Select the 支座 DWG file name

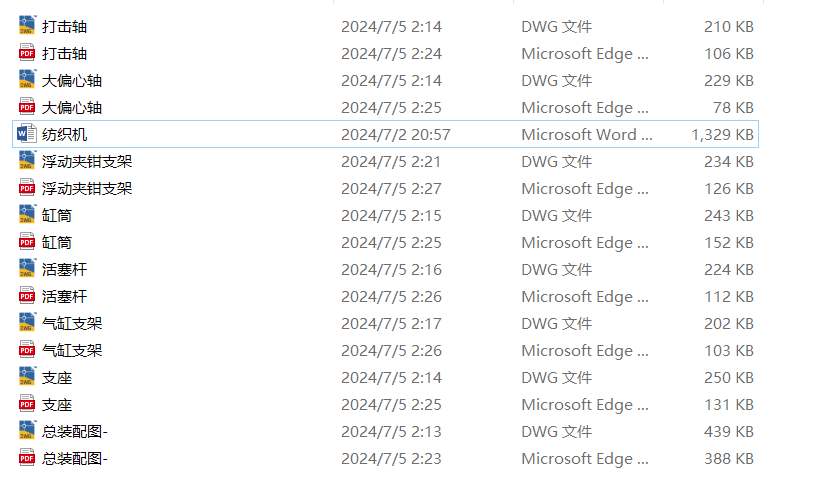57,378
